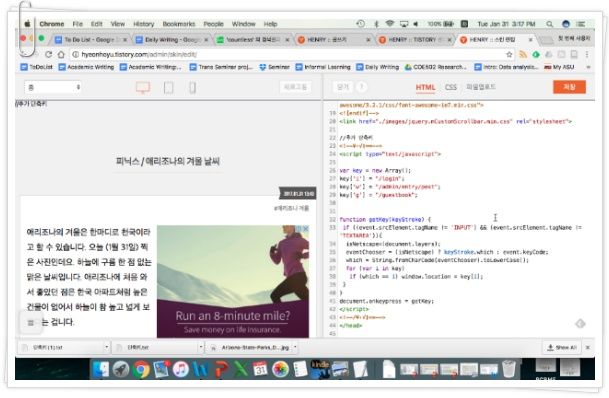Viewport: 609px width, 398px height.
Task: Switch to the To Do List tab
Action: pos(91,40)
